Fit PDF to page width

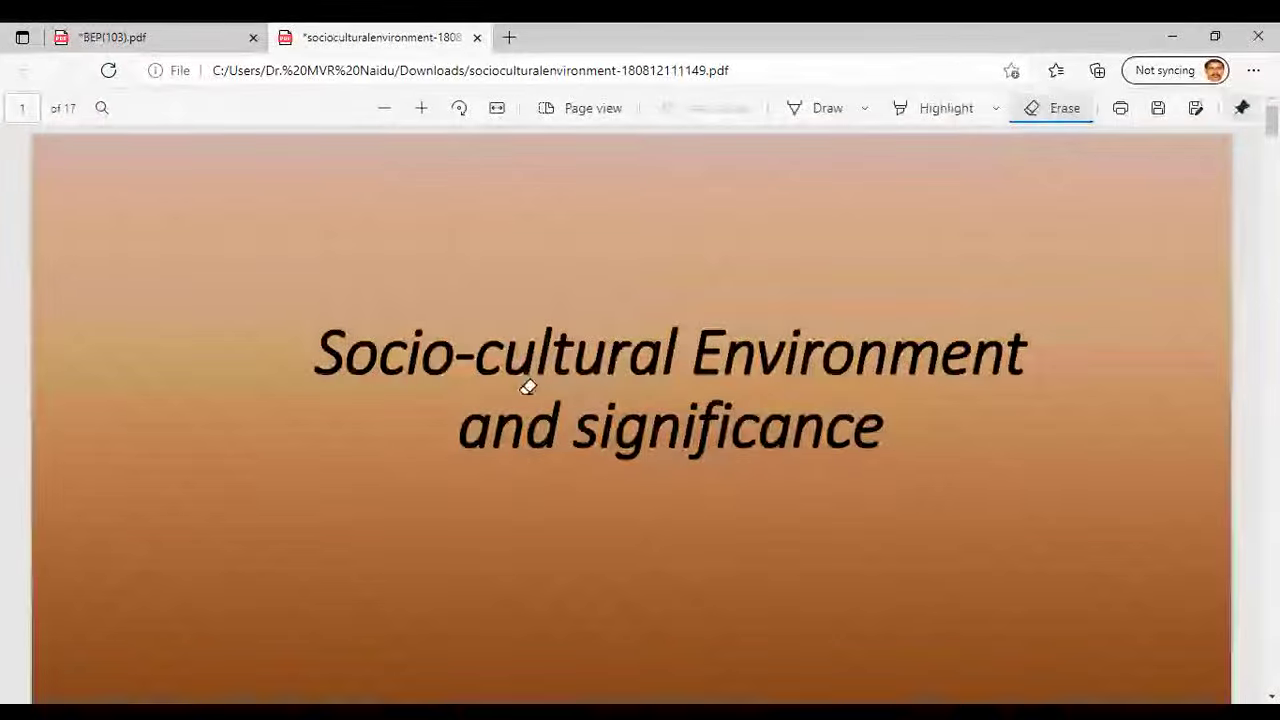coord(497,108)
